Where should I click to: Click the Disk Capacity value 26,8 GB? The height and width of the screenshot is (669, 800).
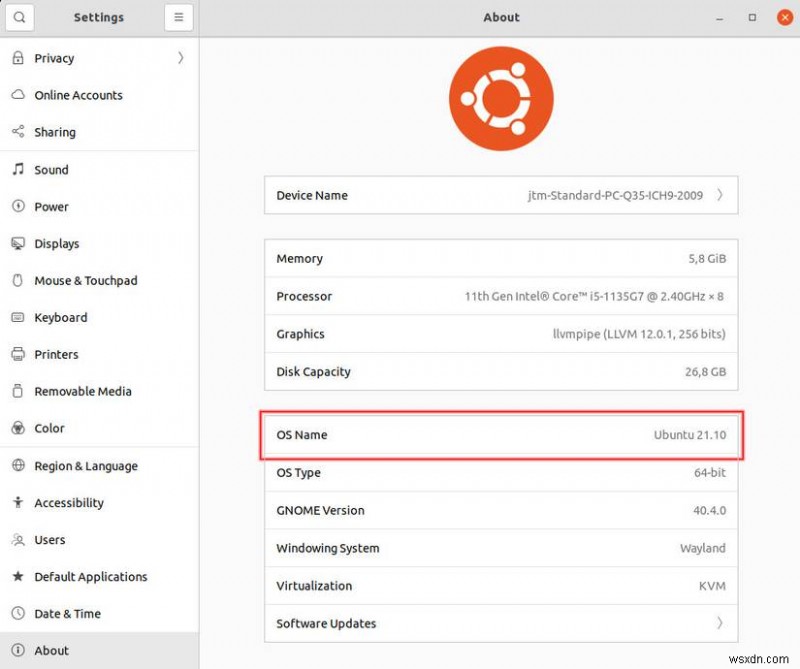pos(706,372)
